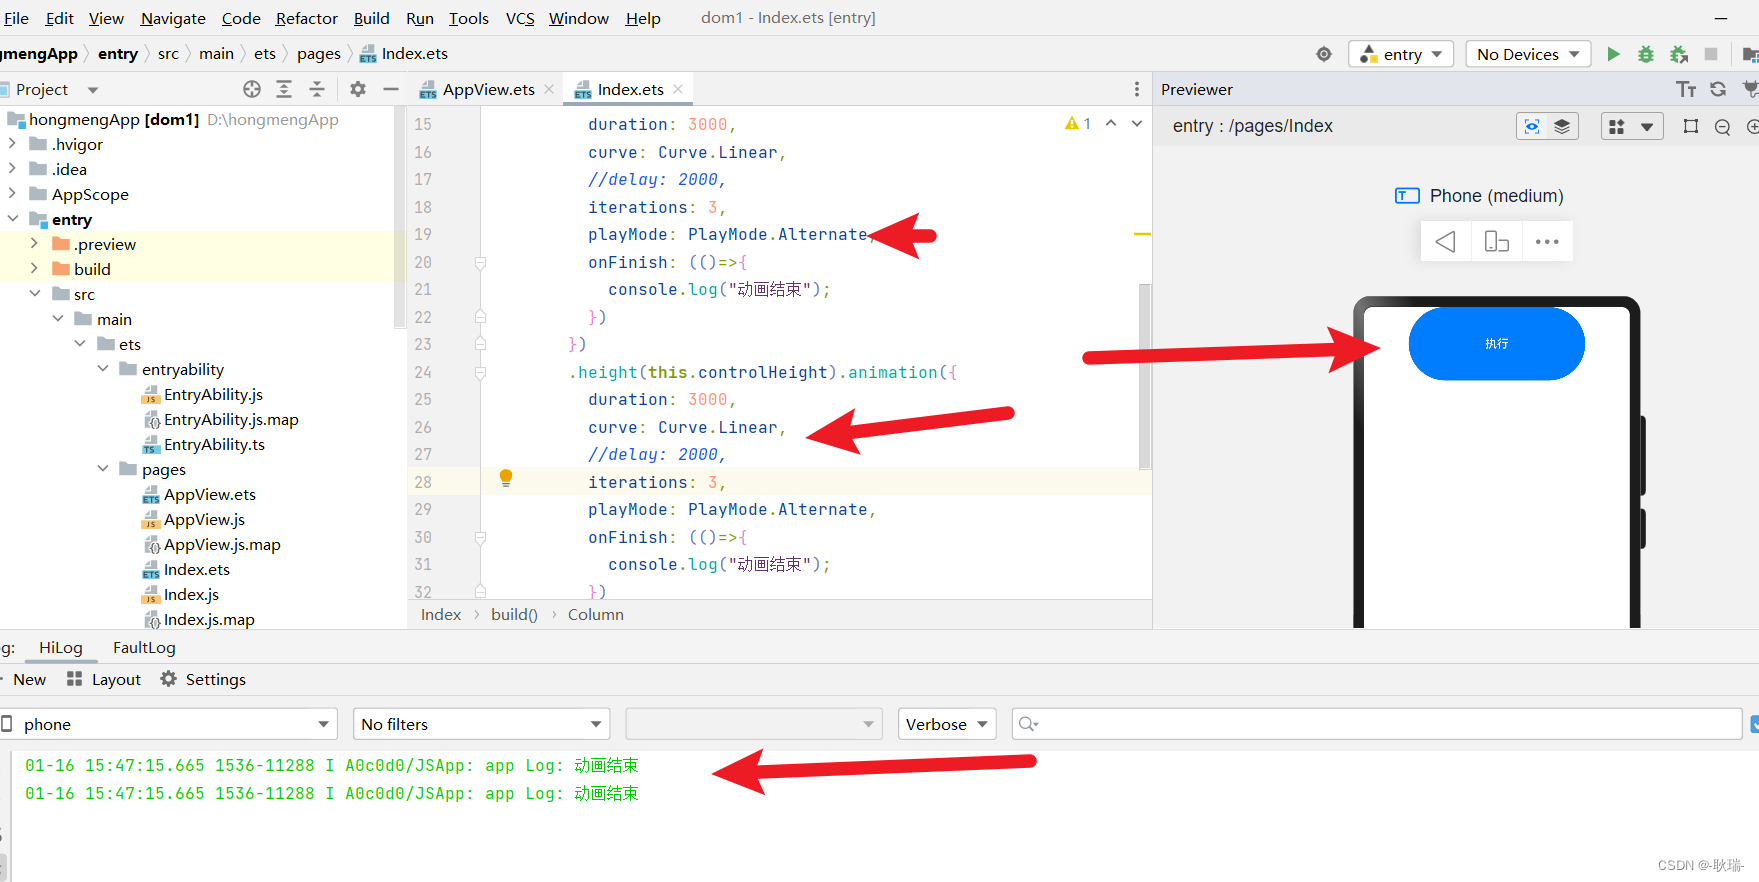
Task: Expand the .hvigor folder
Action: [x=12, y=144]
